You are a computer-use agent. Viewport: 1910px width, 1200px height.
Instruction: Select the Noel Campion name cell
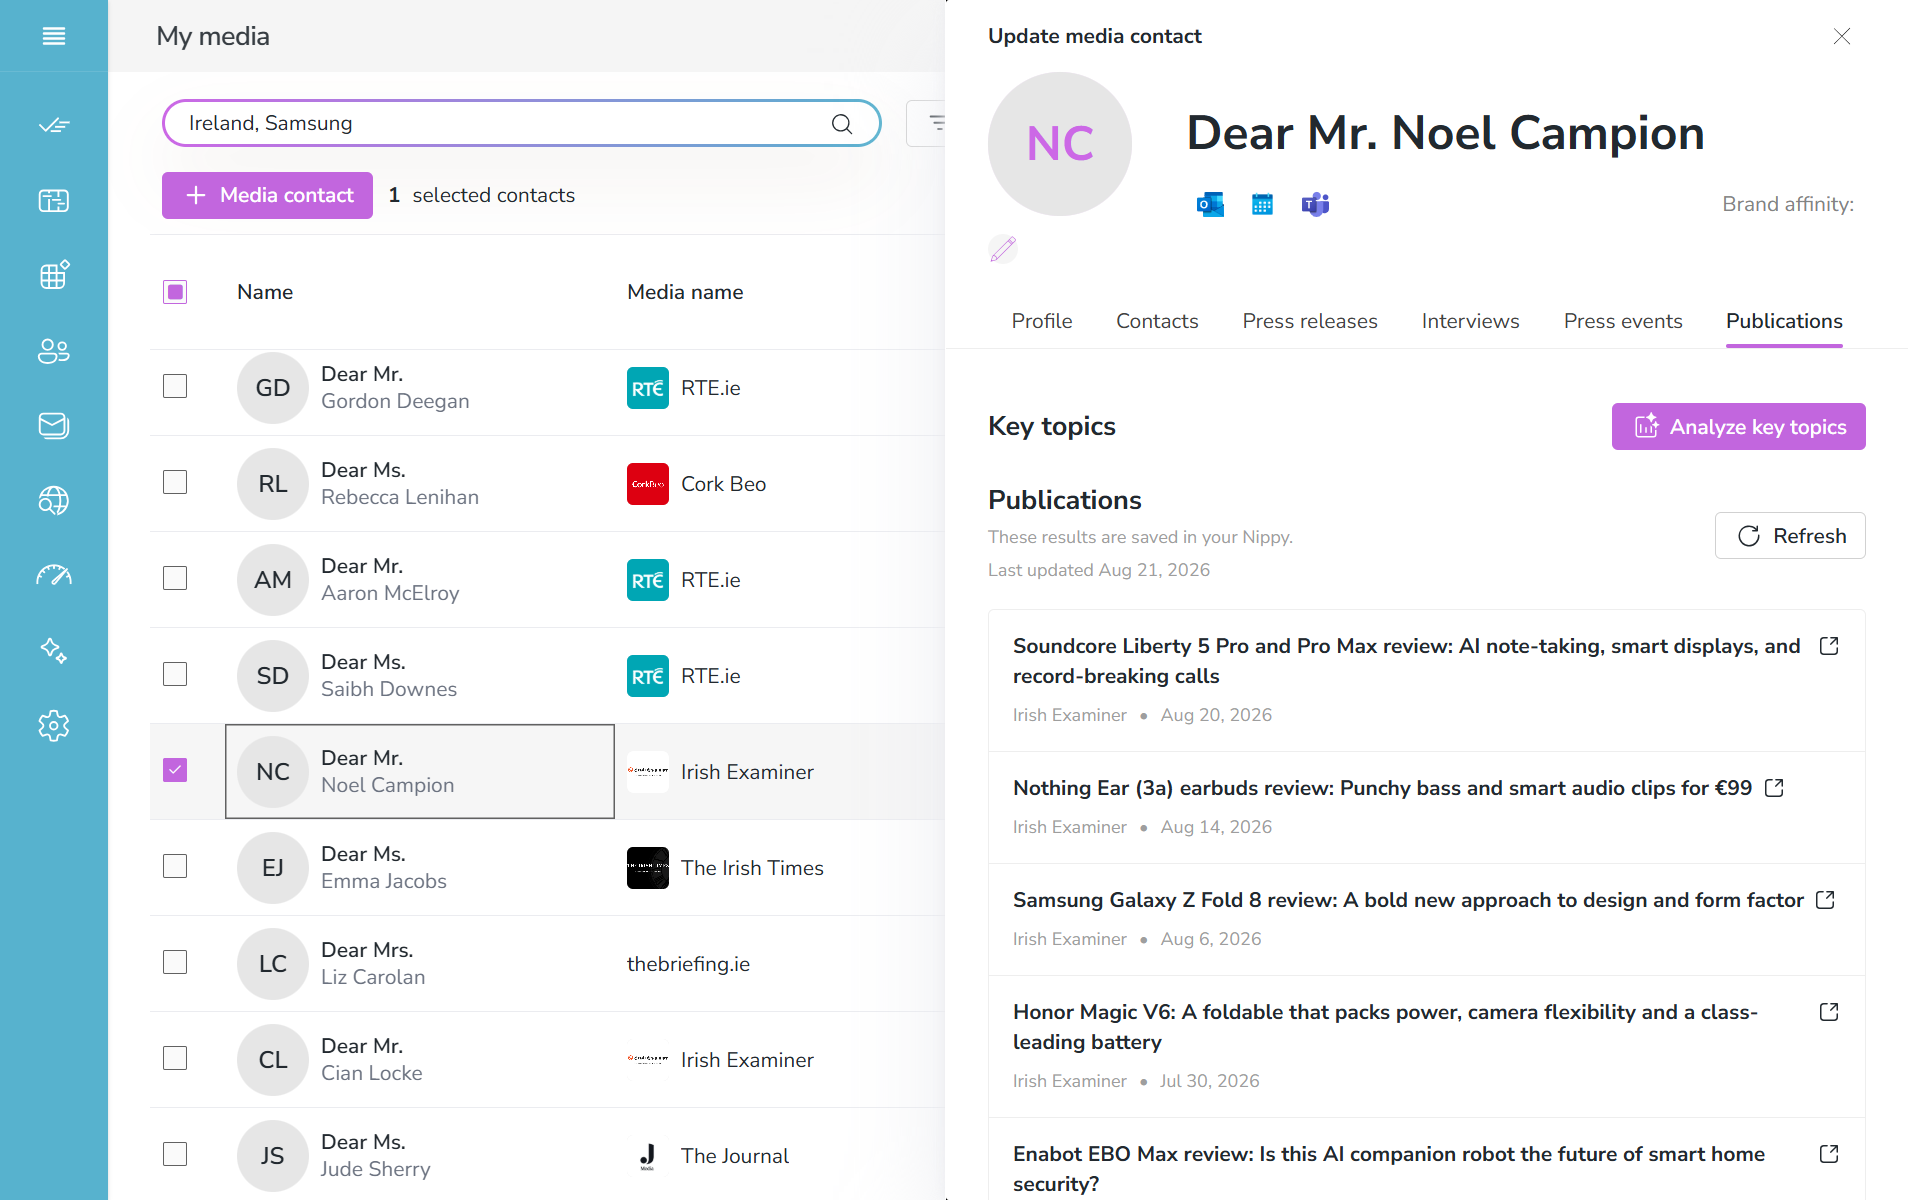click(x=420, y=771)
